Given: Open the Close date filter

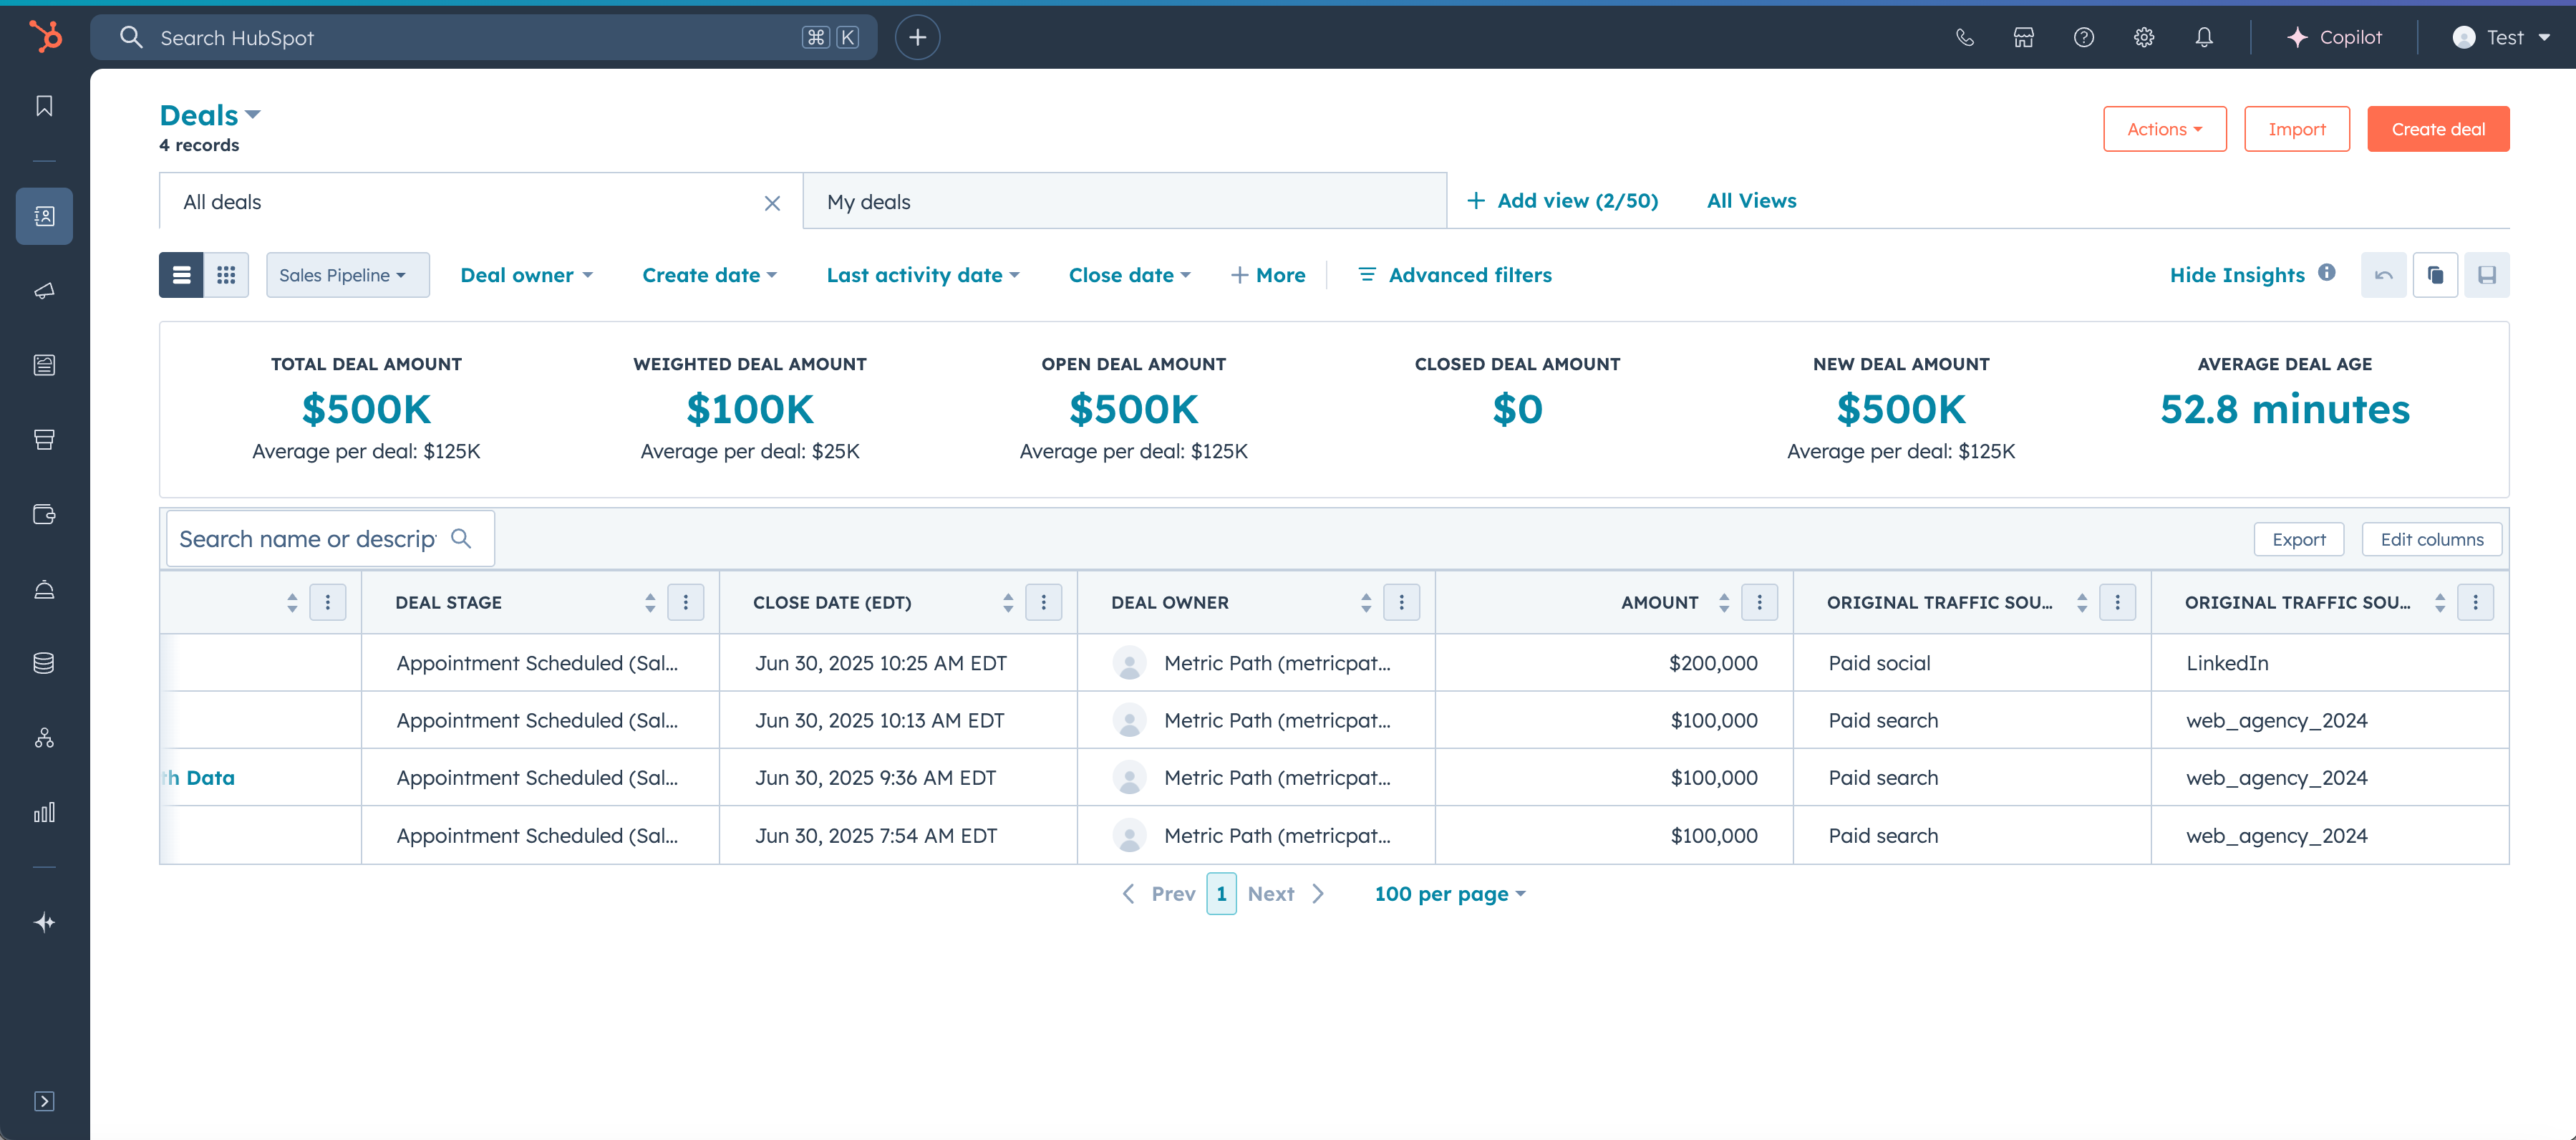Looking at the screenshot, I should pyautogui.click(x=1129, y=275).
